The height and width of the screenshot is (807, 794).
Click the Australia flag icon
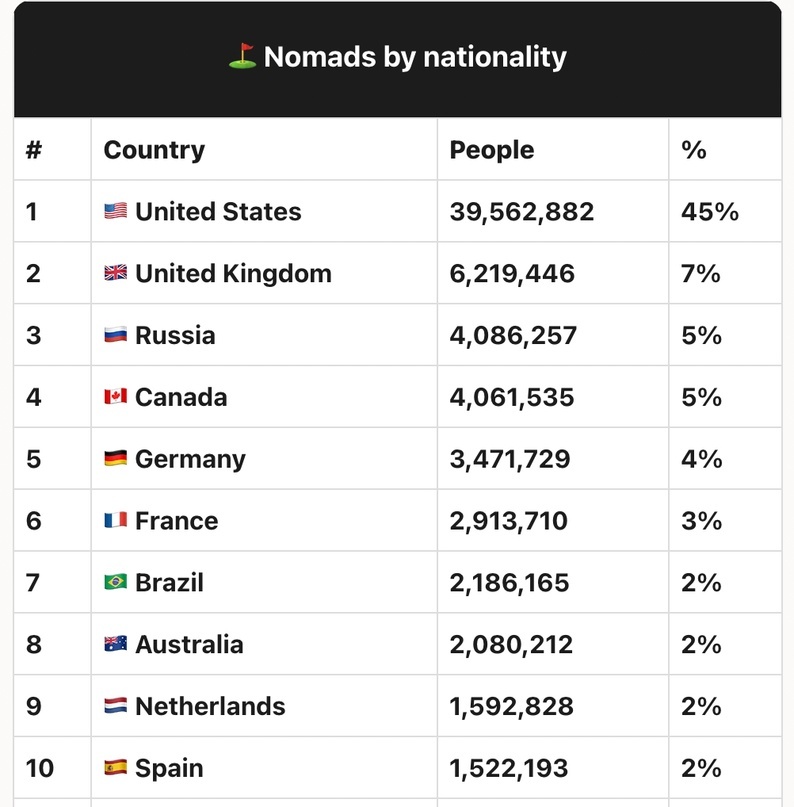(x=116, y=644)
